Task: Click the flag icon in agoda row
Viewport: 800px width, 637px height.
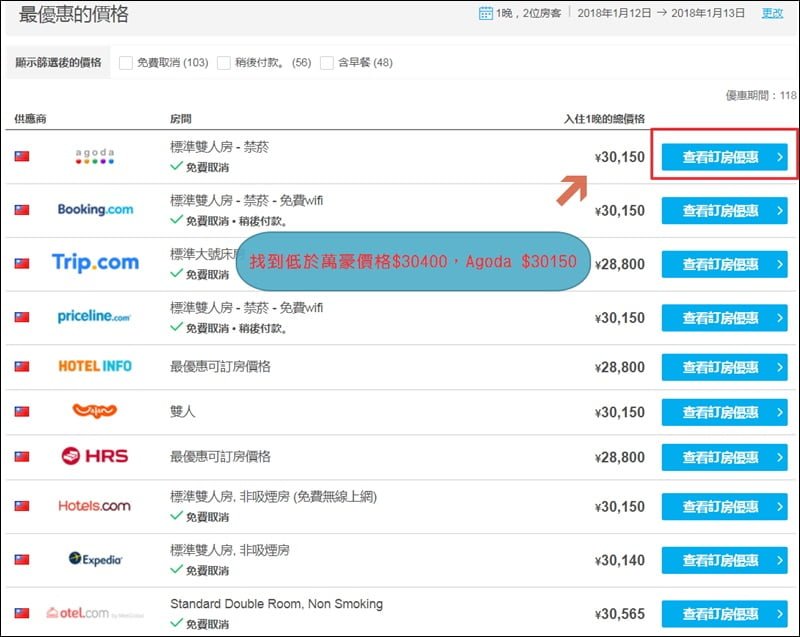Action: (22, 156)
